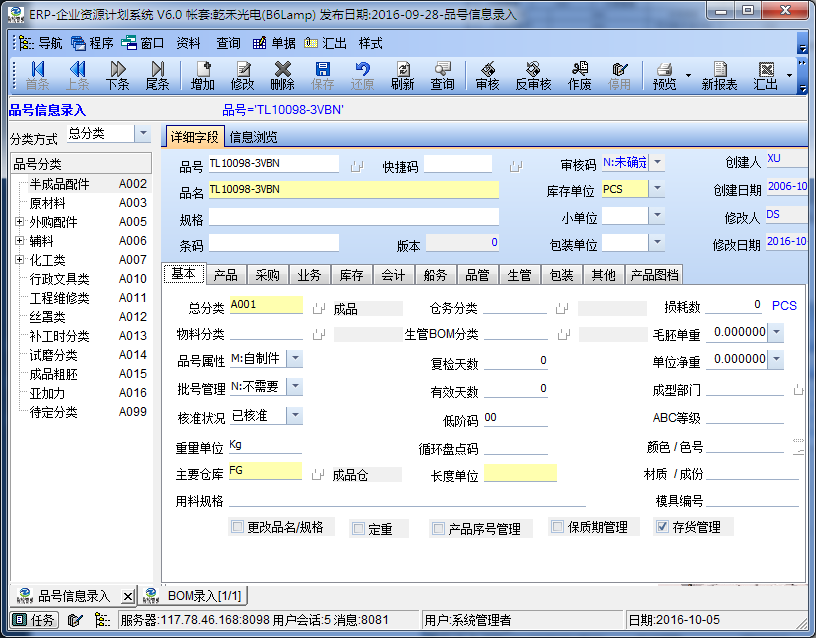
Task: Toggle the 更改品名/规格 checkbox
Action: (237, 527)
